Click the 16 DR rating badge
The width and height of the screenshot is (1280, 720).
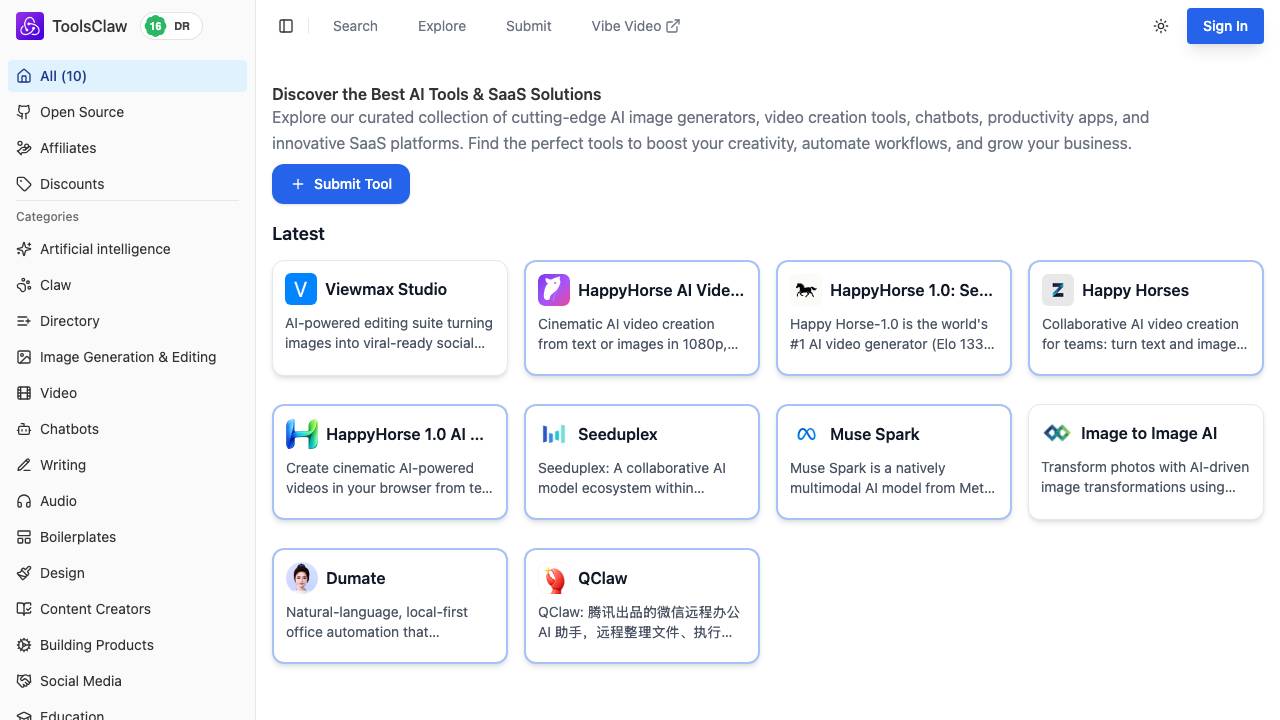(171, 26)
